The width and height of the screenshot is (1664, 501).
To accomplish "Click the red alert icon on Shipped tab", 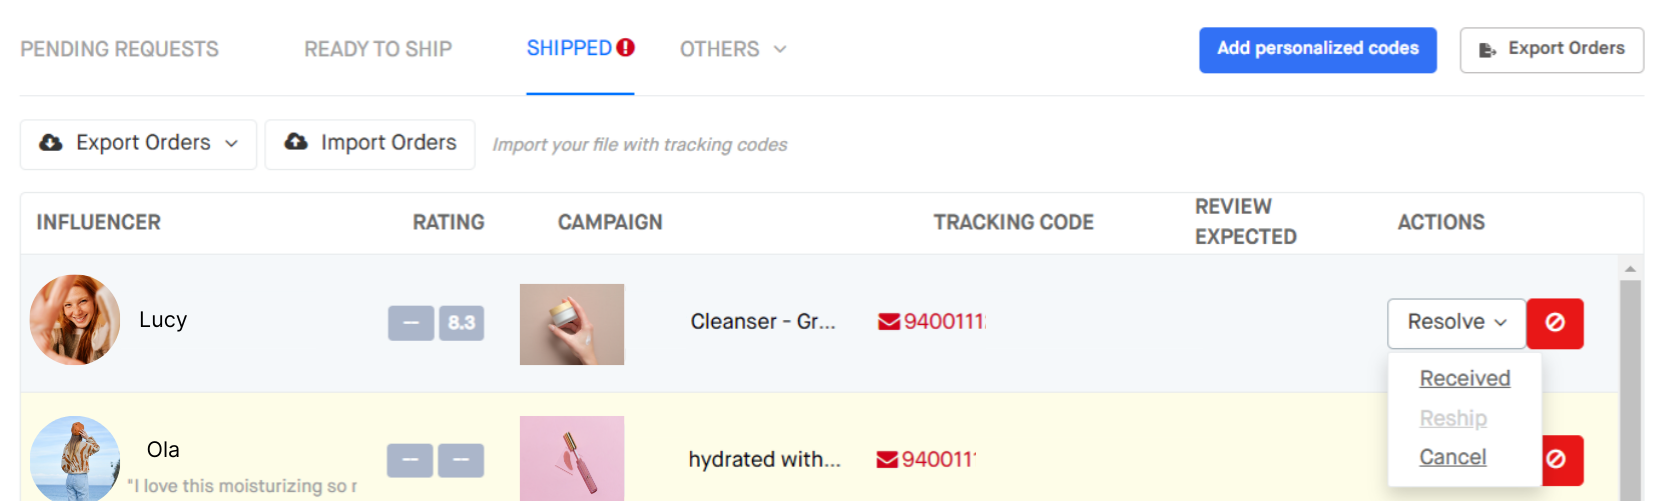I will tap(626, 47).
